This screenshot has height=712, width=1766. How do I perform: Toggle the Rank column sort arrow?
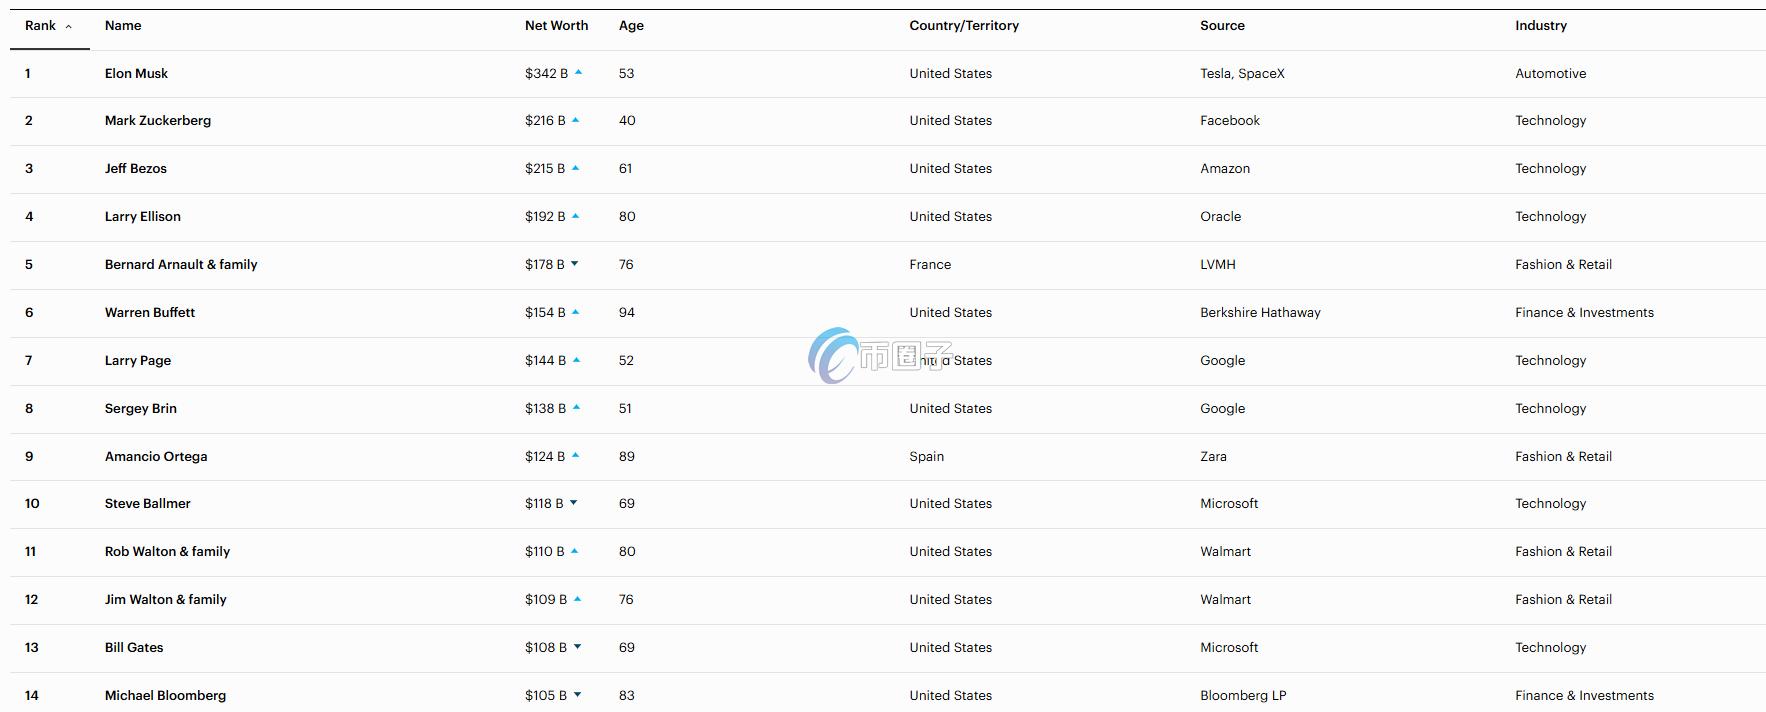pos(68,27)
